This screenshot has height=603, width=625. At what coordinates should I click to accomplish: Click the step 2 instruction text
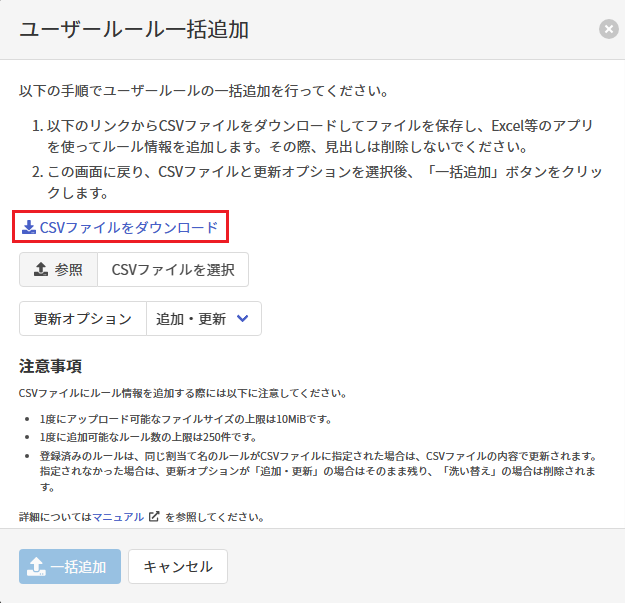[320, 181]
